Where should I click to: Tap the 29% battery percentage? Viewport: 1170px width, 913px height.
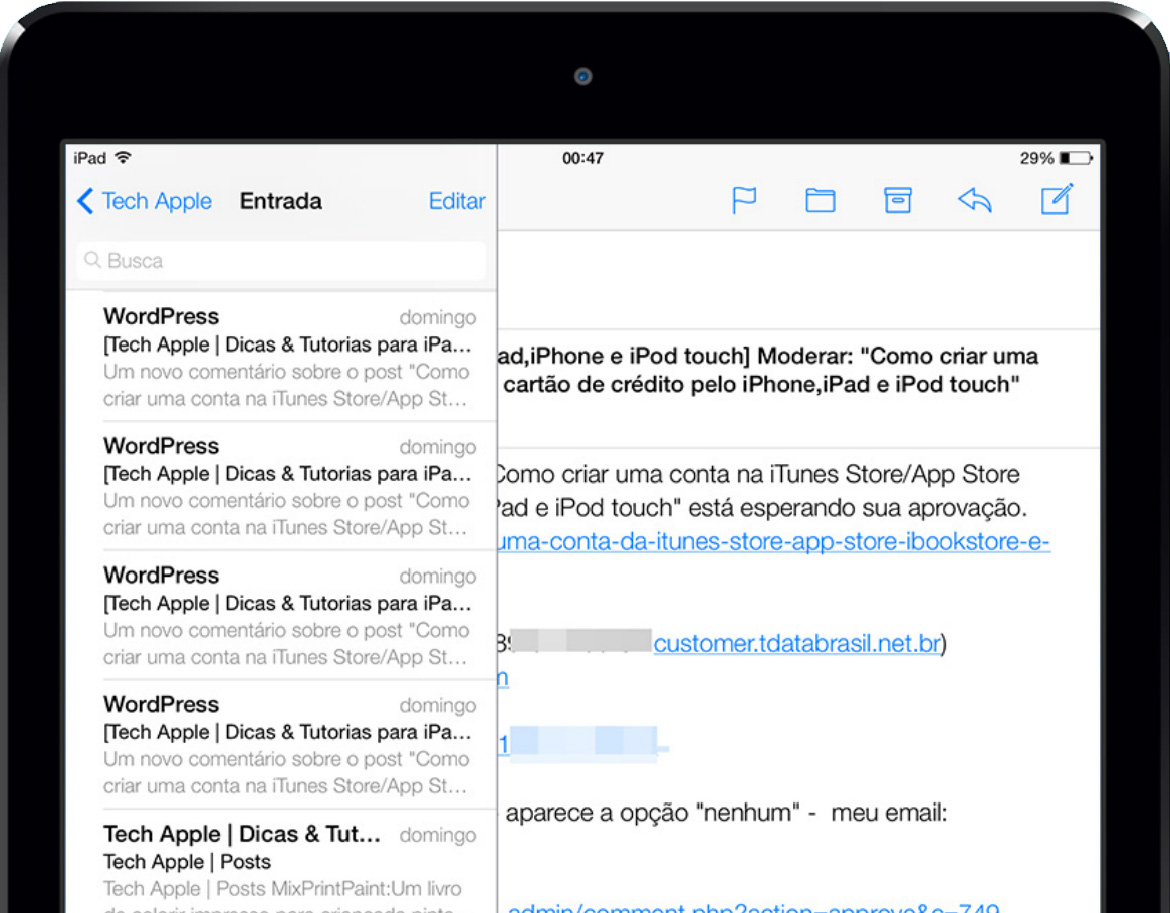click(x=1036, y=158)
